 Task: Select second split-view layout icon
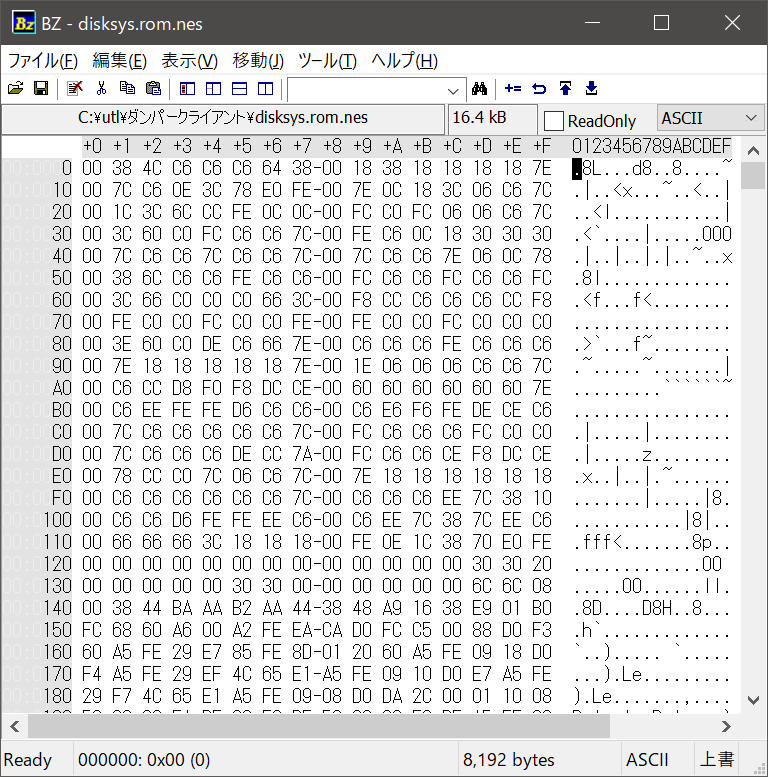213,89
